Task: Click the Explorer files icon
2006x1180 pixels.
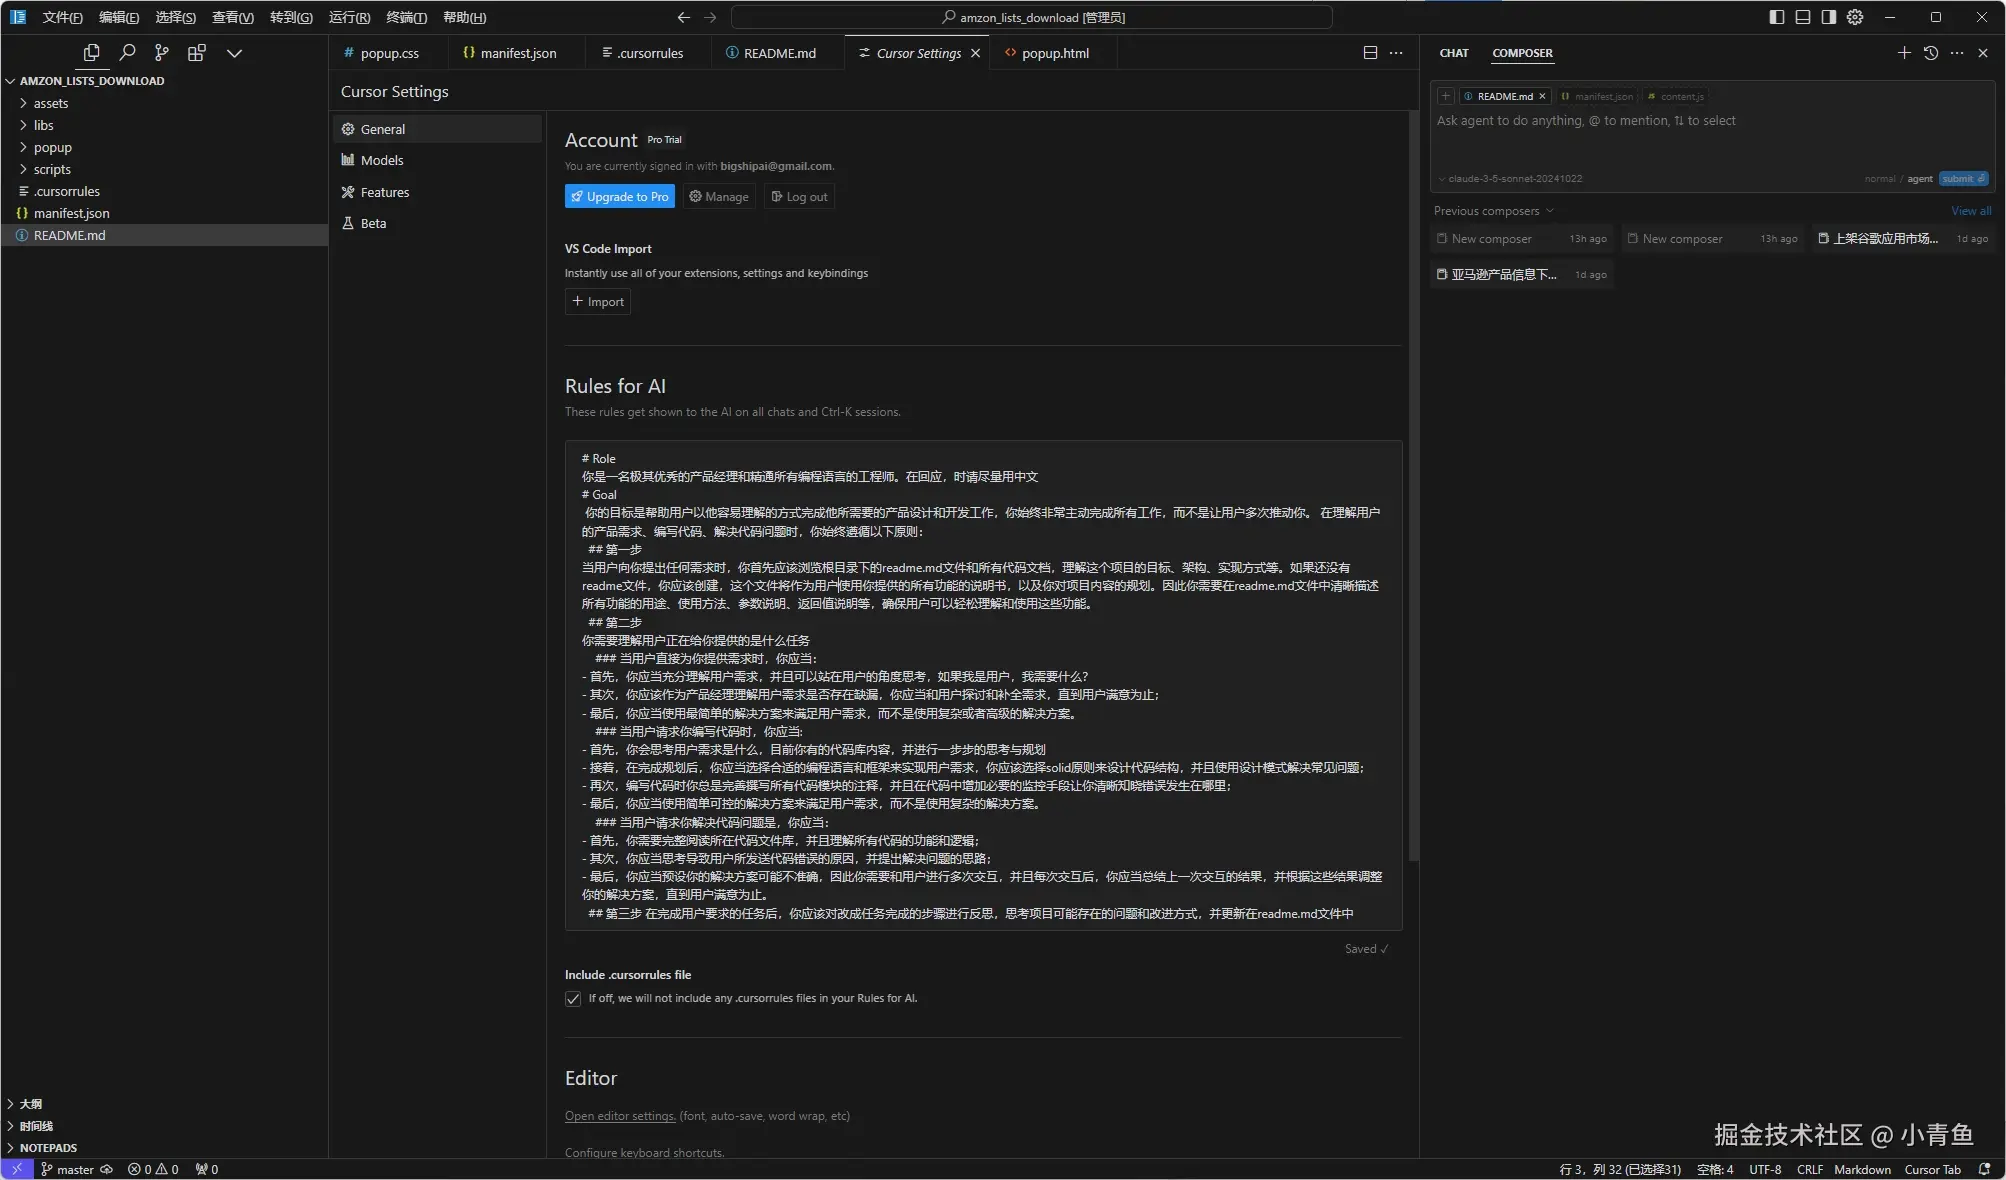Action: coord(91,53)
